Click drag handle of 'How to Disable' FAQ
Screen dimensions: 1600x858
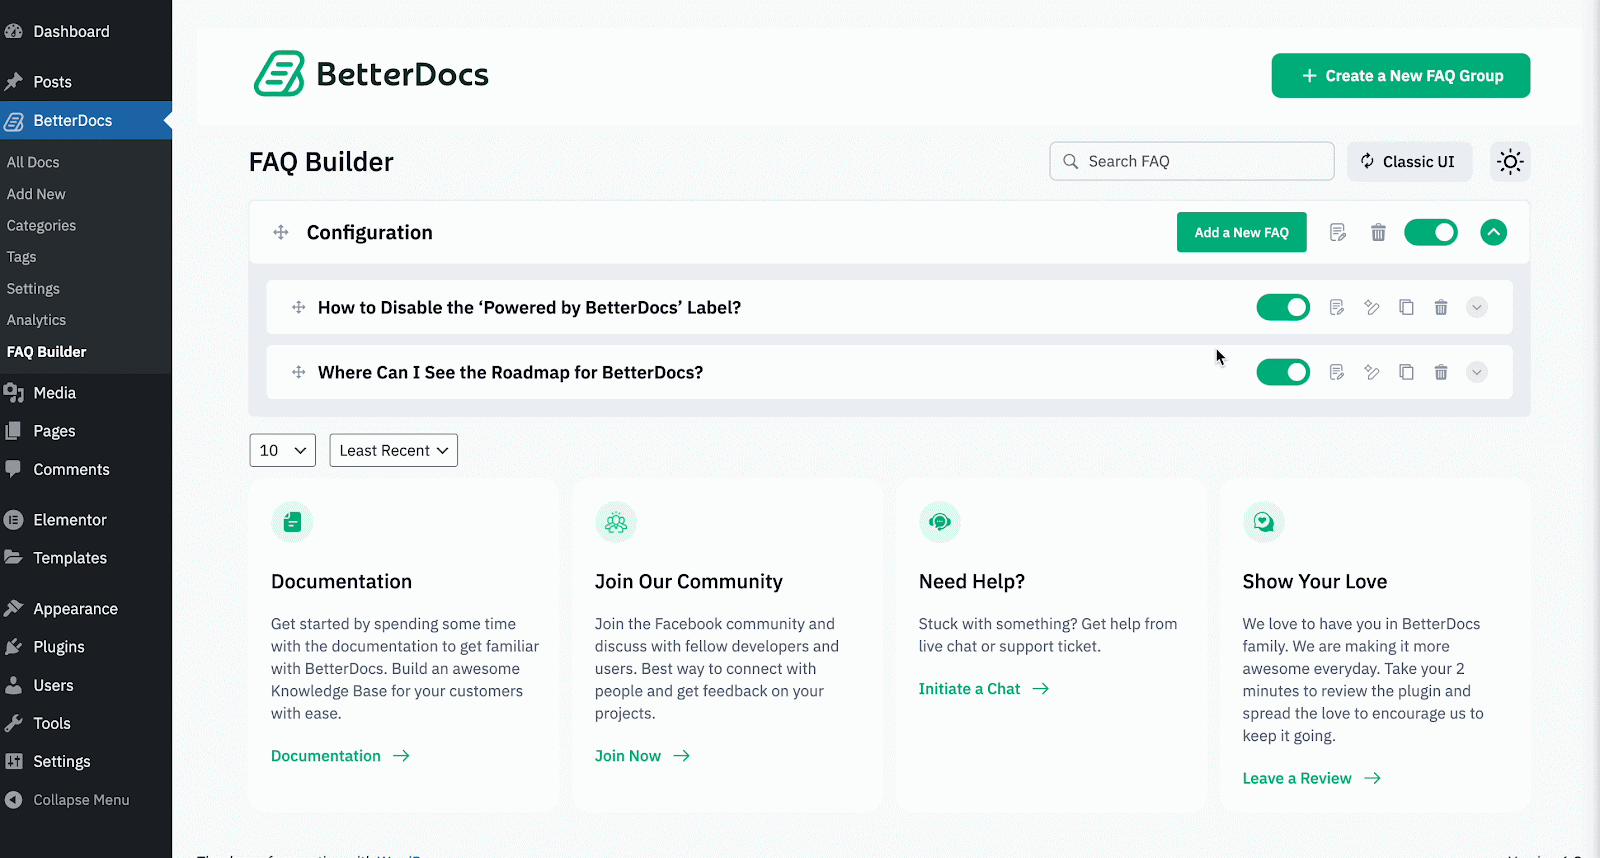298,307
